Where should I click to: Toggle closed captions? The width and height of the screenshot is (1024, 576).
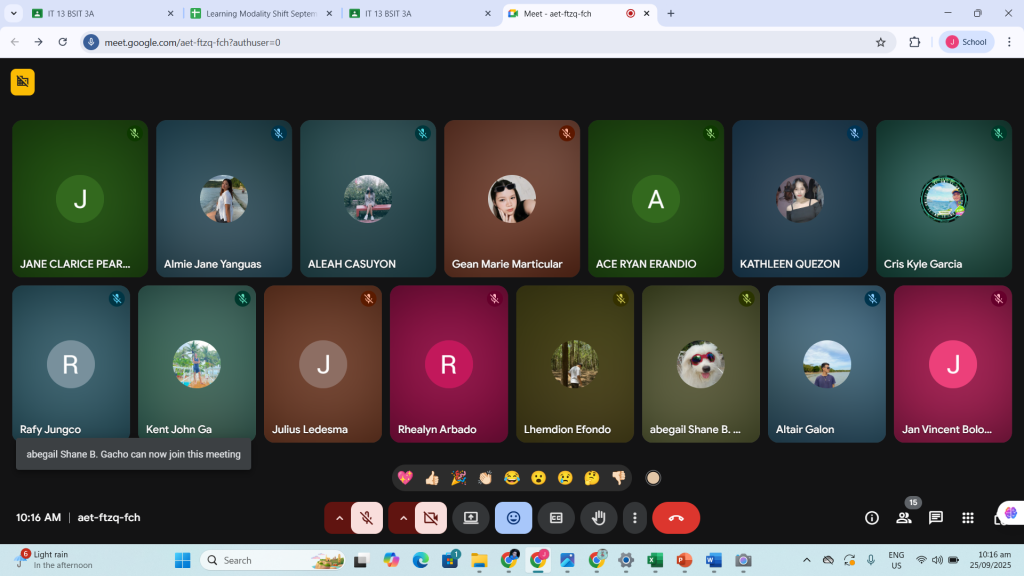pos(556,518)
